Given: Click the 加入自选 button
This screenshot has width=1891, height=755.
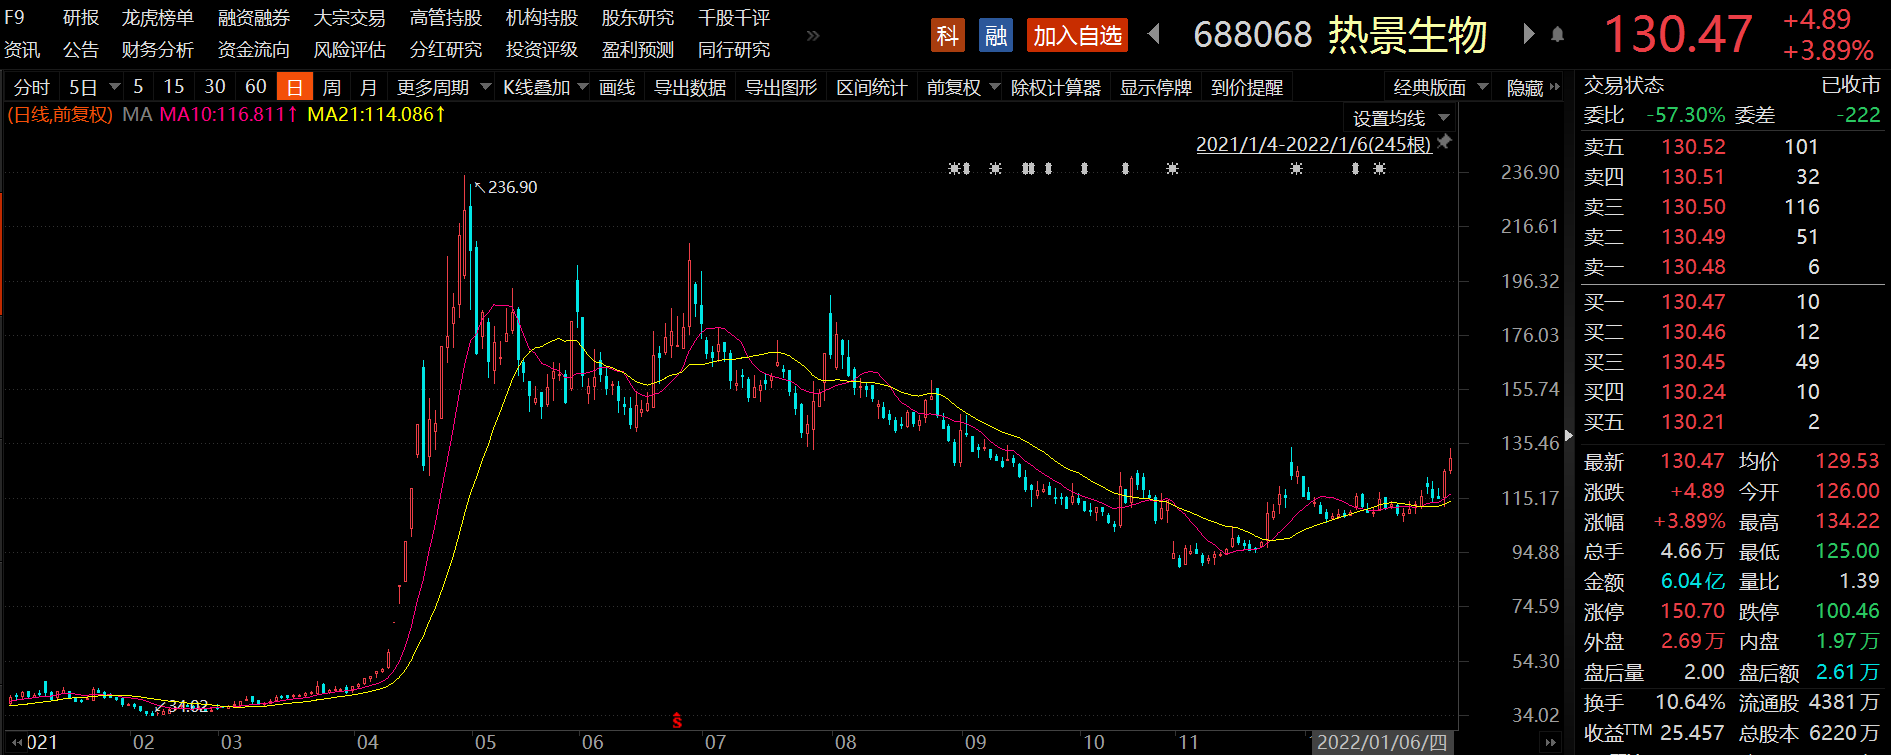Looking at the screenshot, I should (1077, 36).
